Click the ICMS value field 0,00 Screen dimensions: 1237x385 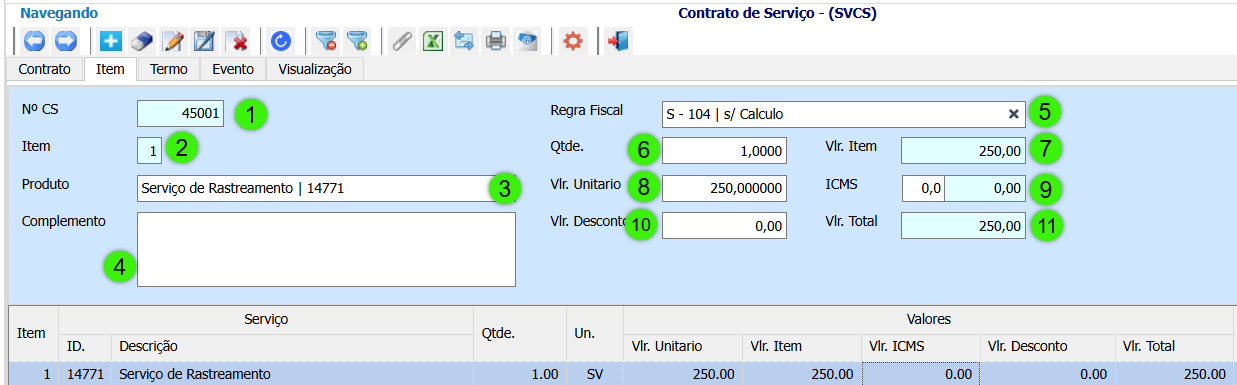pyautogui.click(x=985, y=188)
